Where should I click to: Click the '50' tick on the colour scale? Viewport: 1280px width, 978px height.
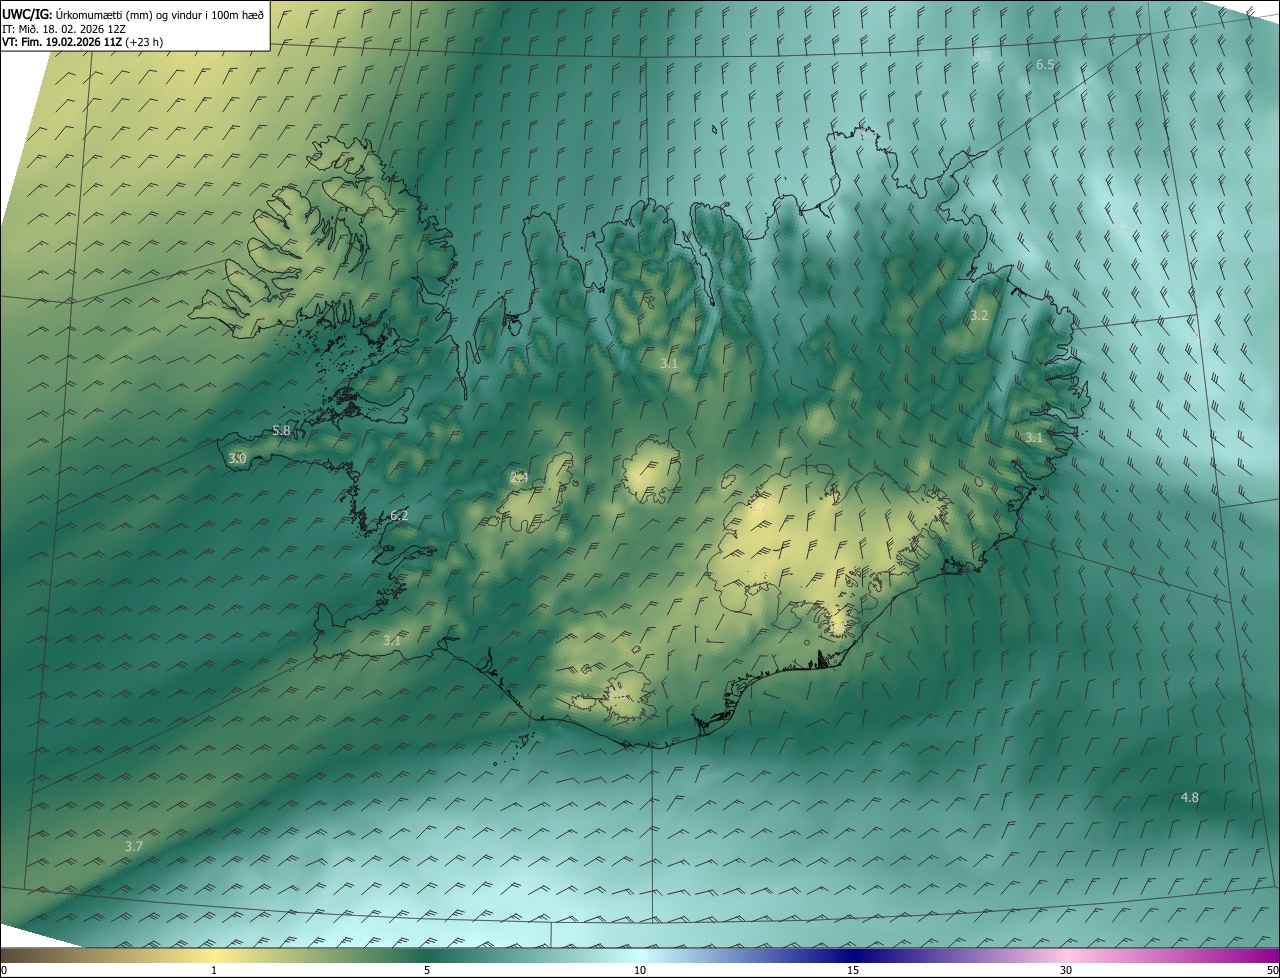(x=1272, y=970)
